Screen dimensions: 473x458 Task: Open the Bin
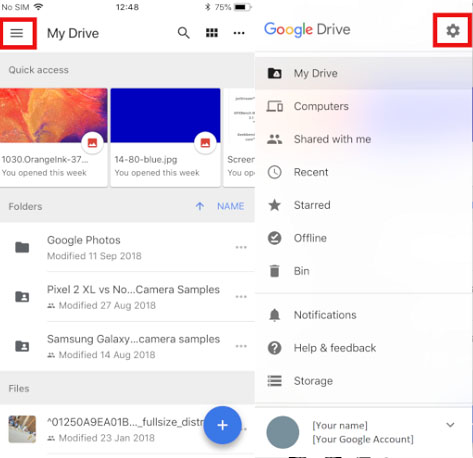click(364, 271)
